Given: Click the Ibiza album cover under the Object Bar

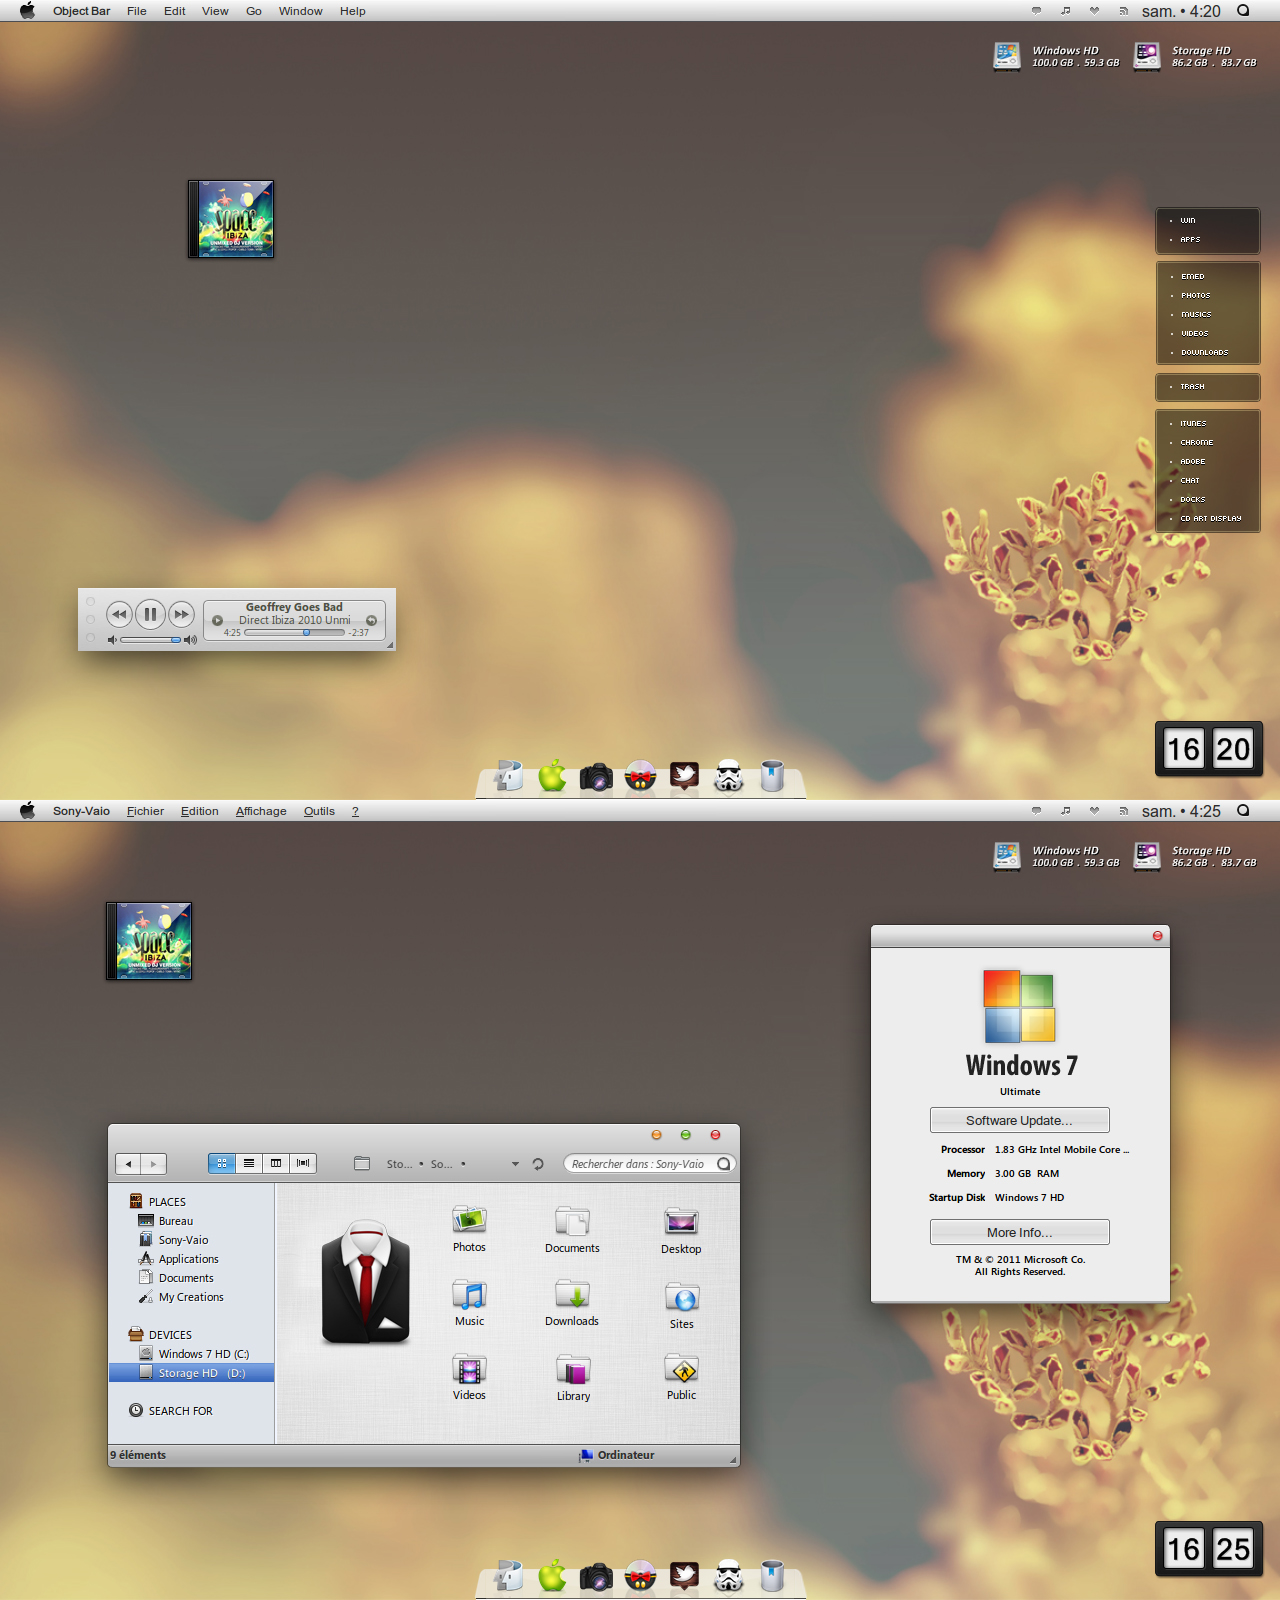Looking at the screenshot, I should tap(231, 219).
